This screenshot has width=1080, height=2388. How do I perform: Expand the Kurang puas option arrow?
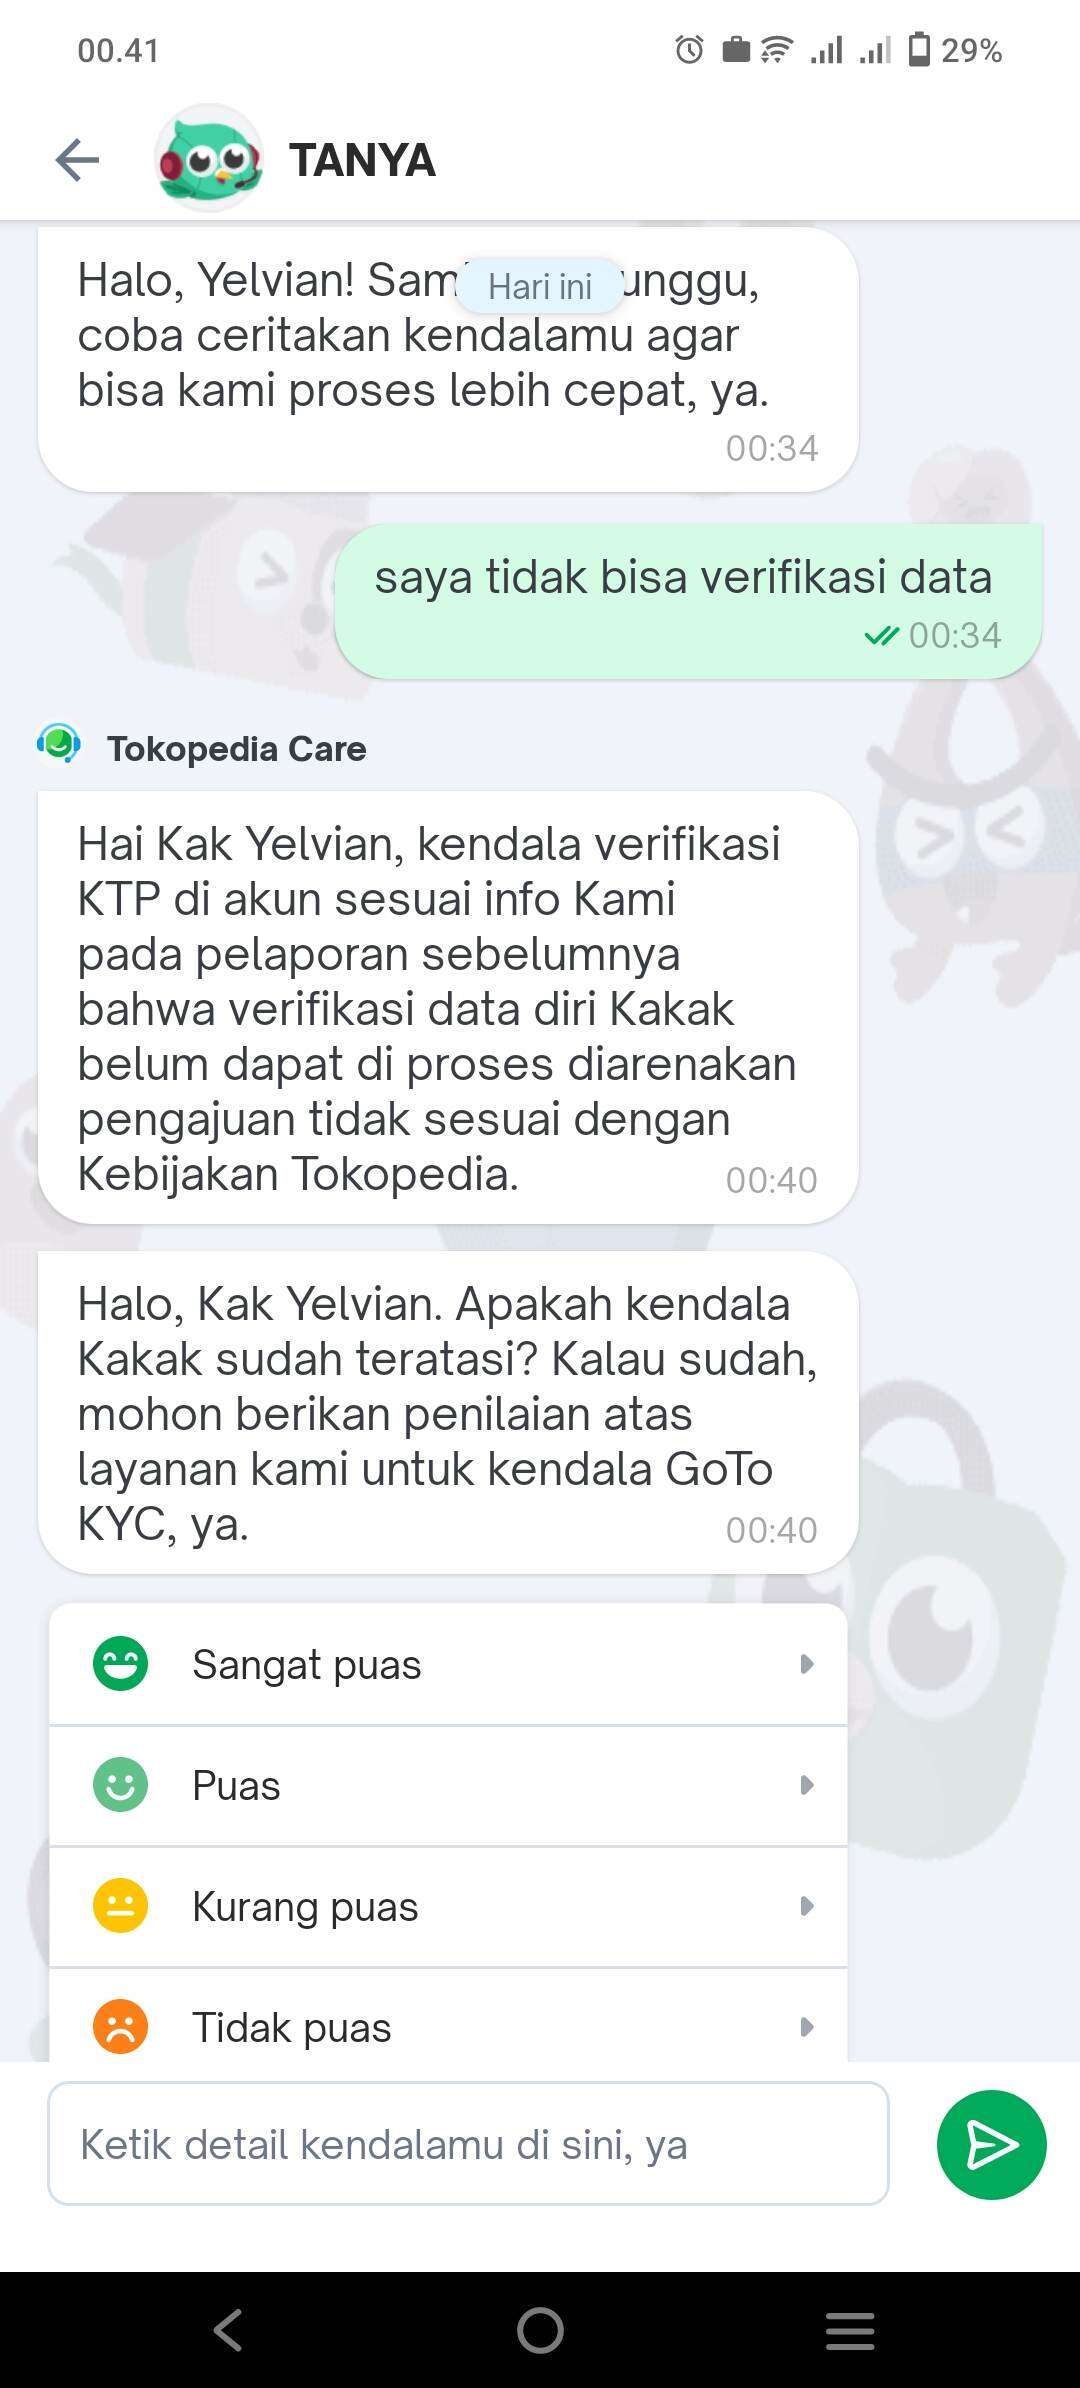(806, 1906)
